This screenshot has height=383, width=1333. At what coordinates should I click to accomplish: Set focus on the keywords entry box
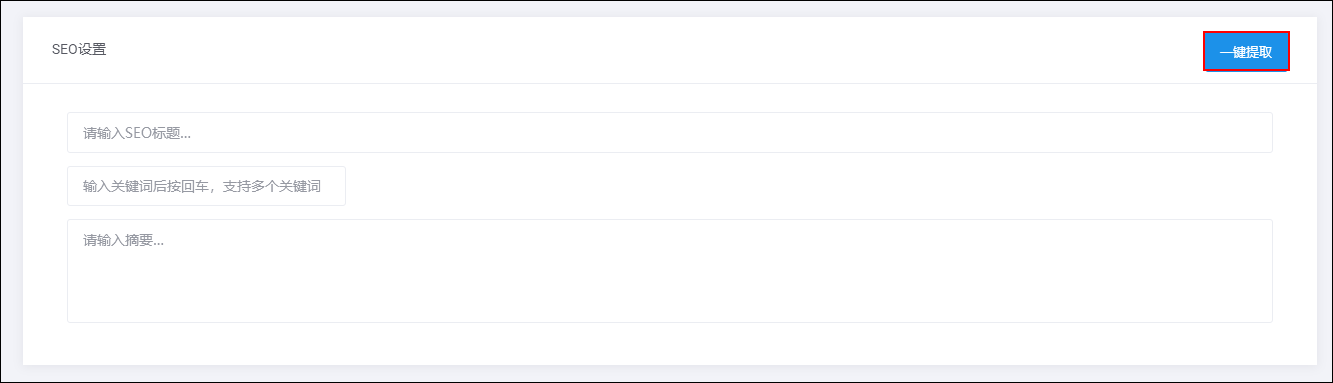point(206,186)
